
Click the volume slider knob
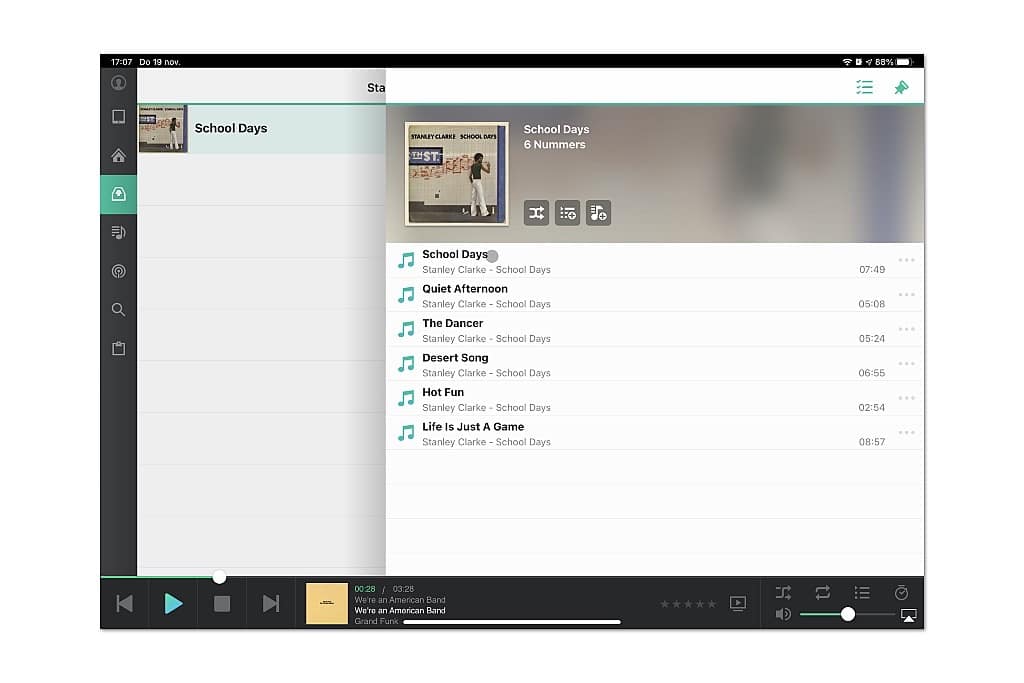[x=848, y=614]
